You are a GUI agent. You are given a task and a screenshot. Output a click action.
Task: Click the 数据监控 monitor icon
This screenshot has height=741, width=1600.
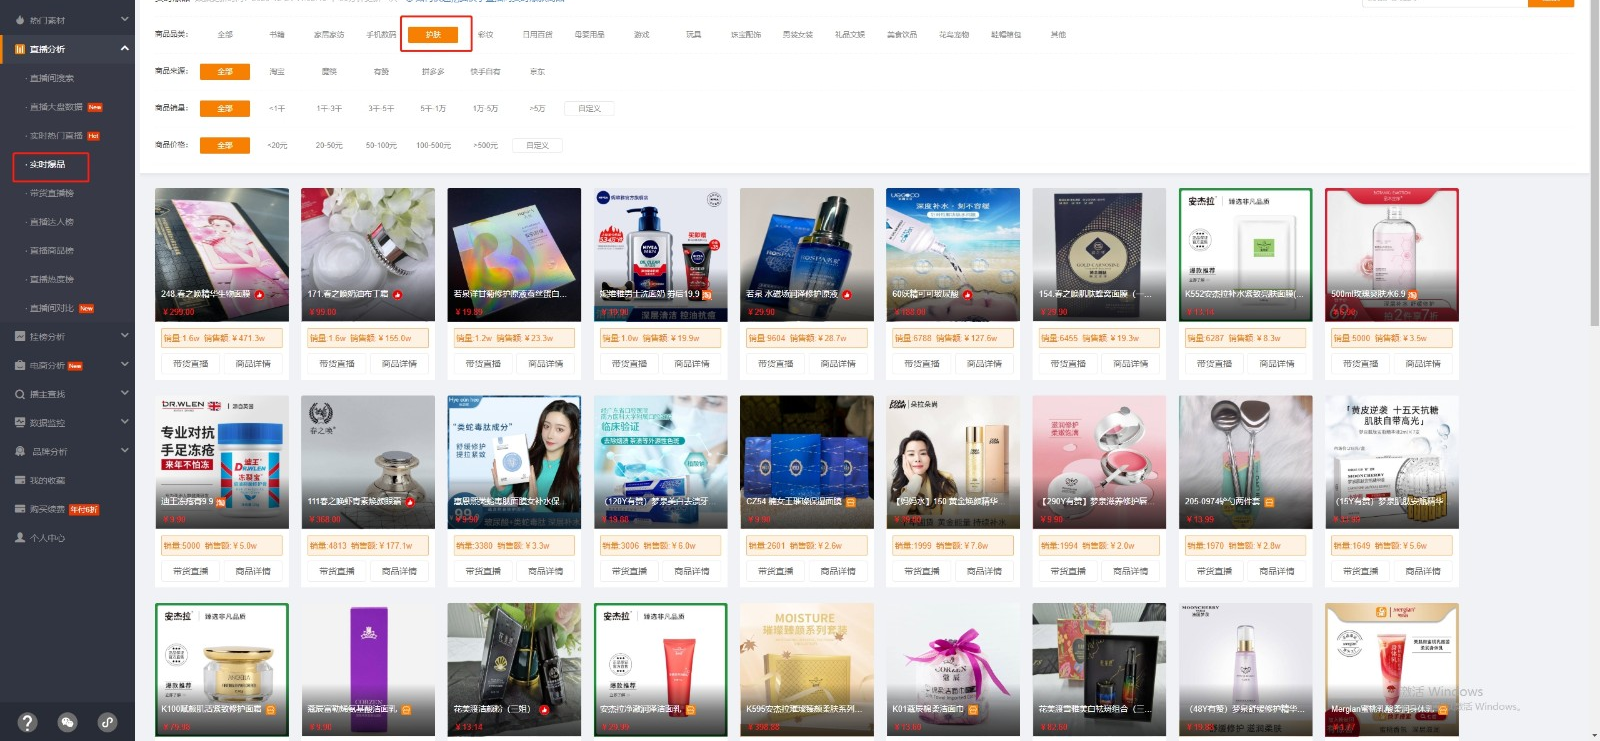(x=20, y=422)
